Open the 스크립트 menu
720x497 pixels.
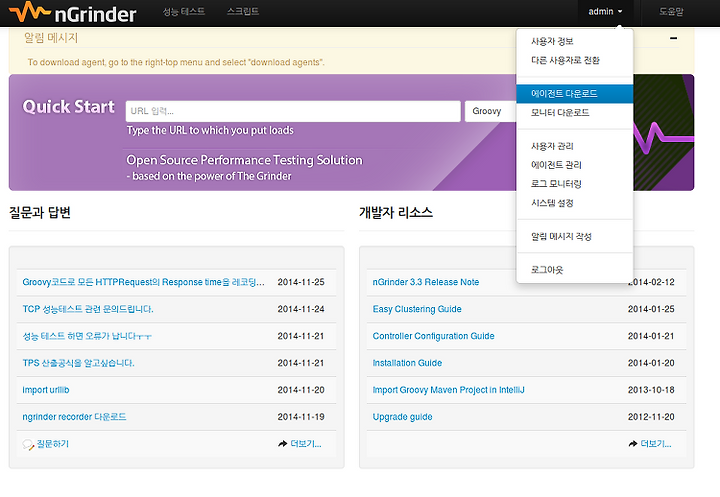click(x=243, y=11)
